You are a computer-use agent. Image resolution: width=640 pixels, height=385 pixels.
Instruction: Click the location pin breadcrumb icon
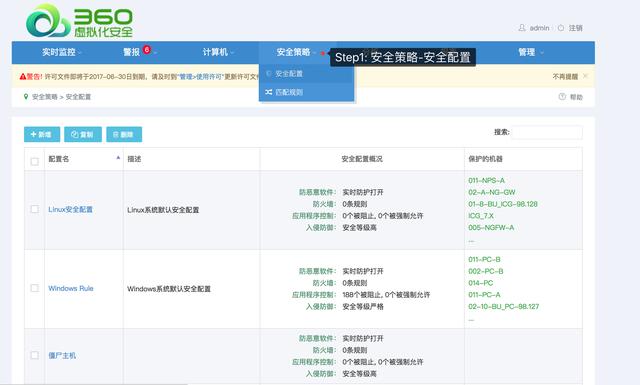[x=26, y=97]
